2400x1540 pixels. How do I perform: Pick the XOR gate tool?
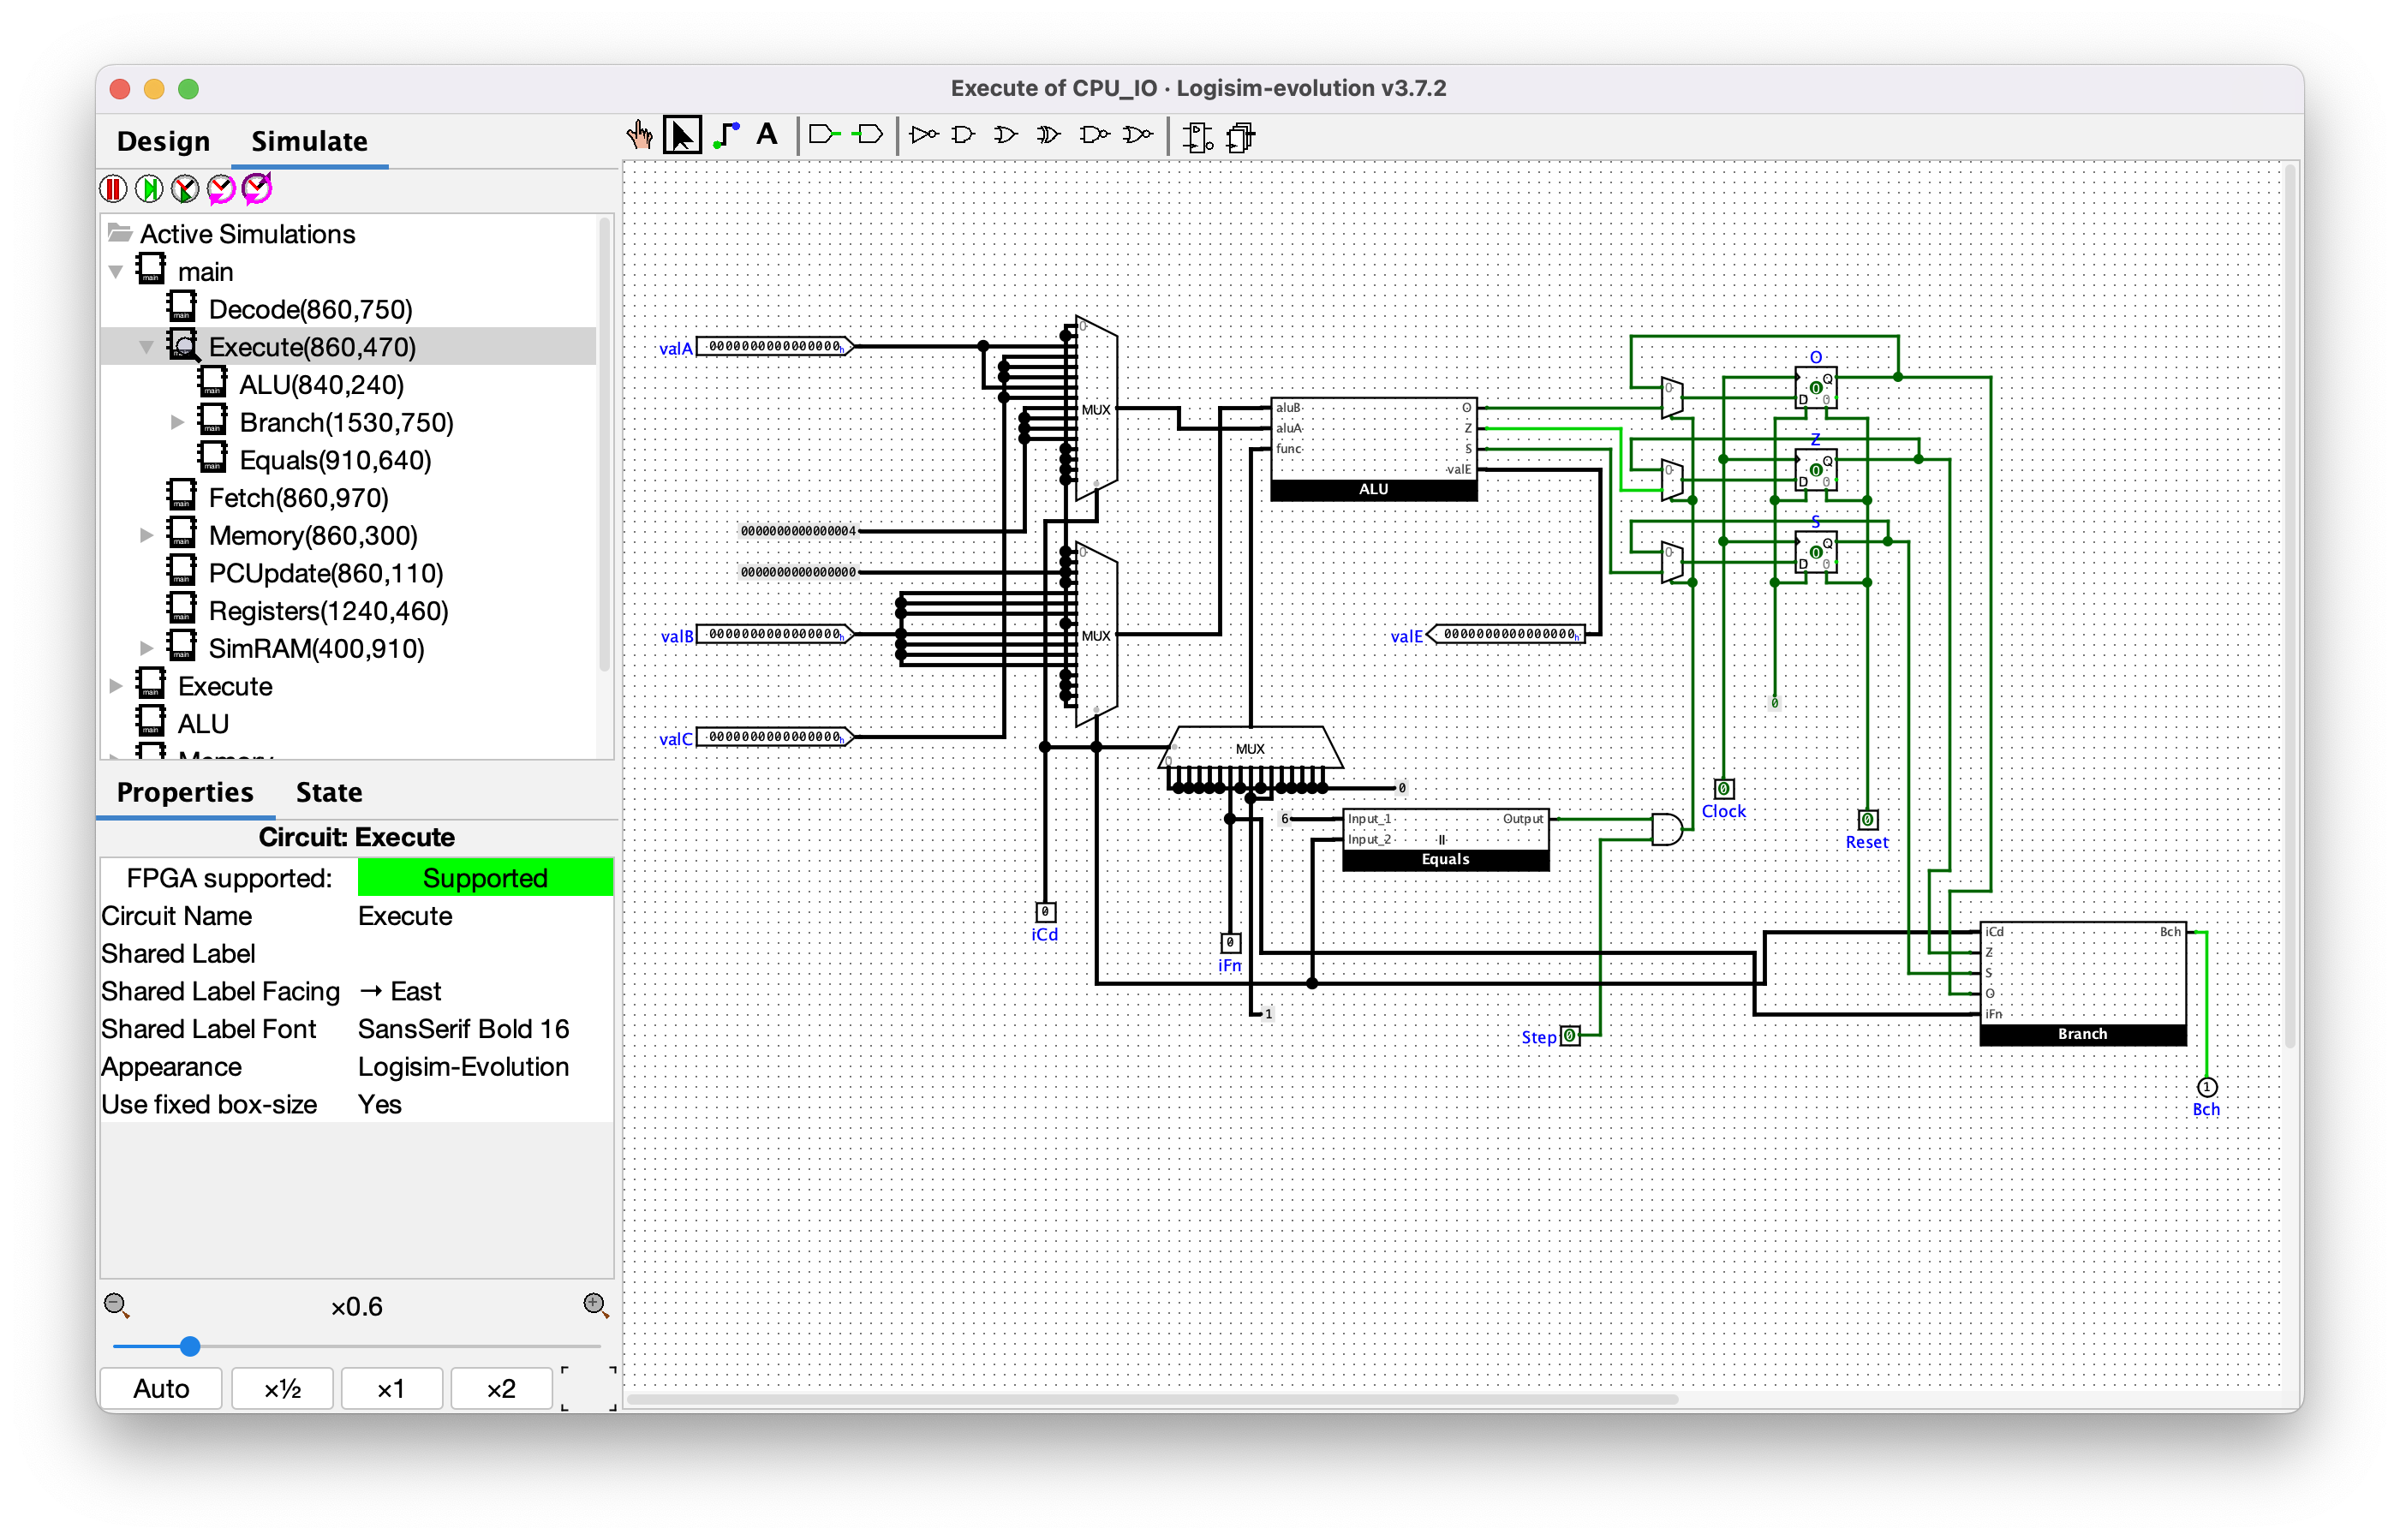1048,134
